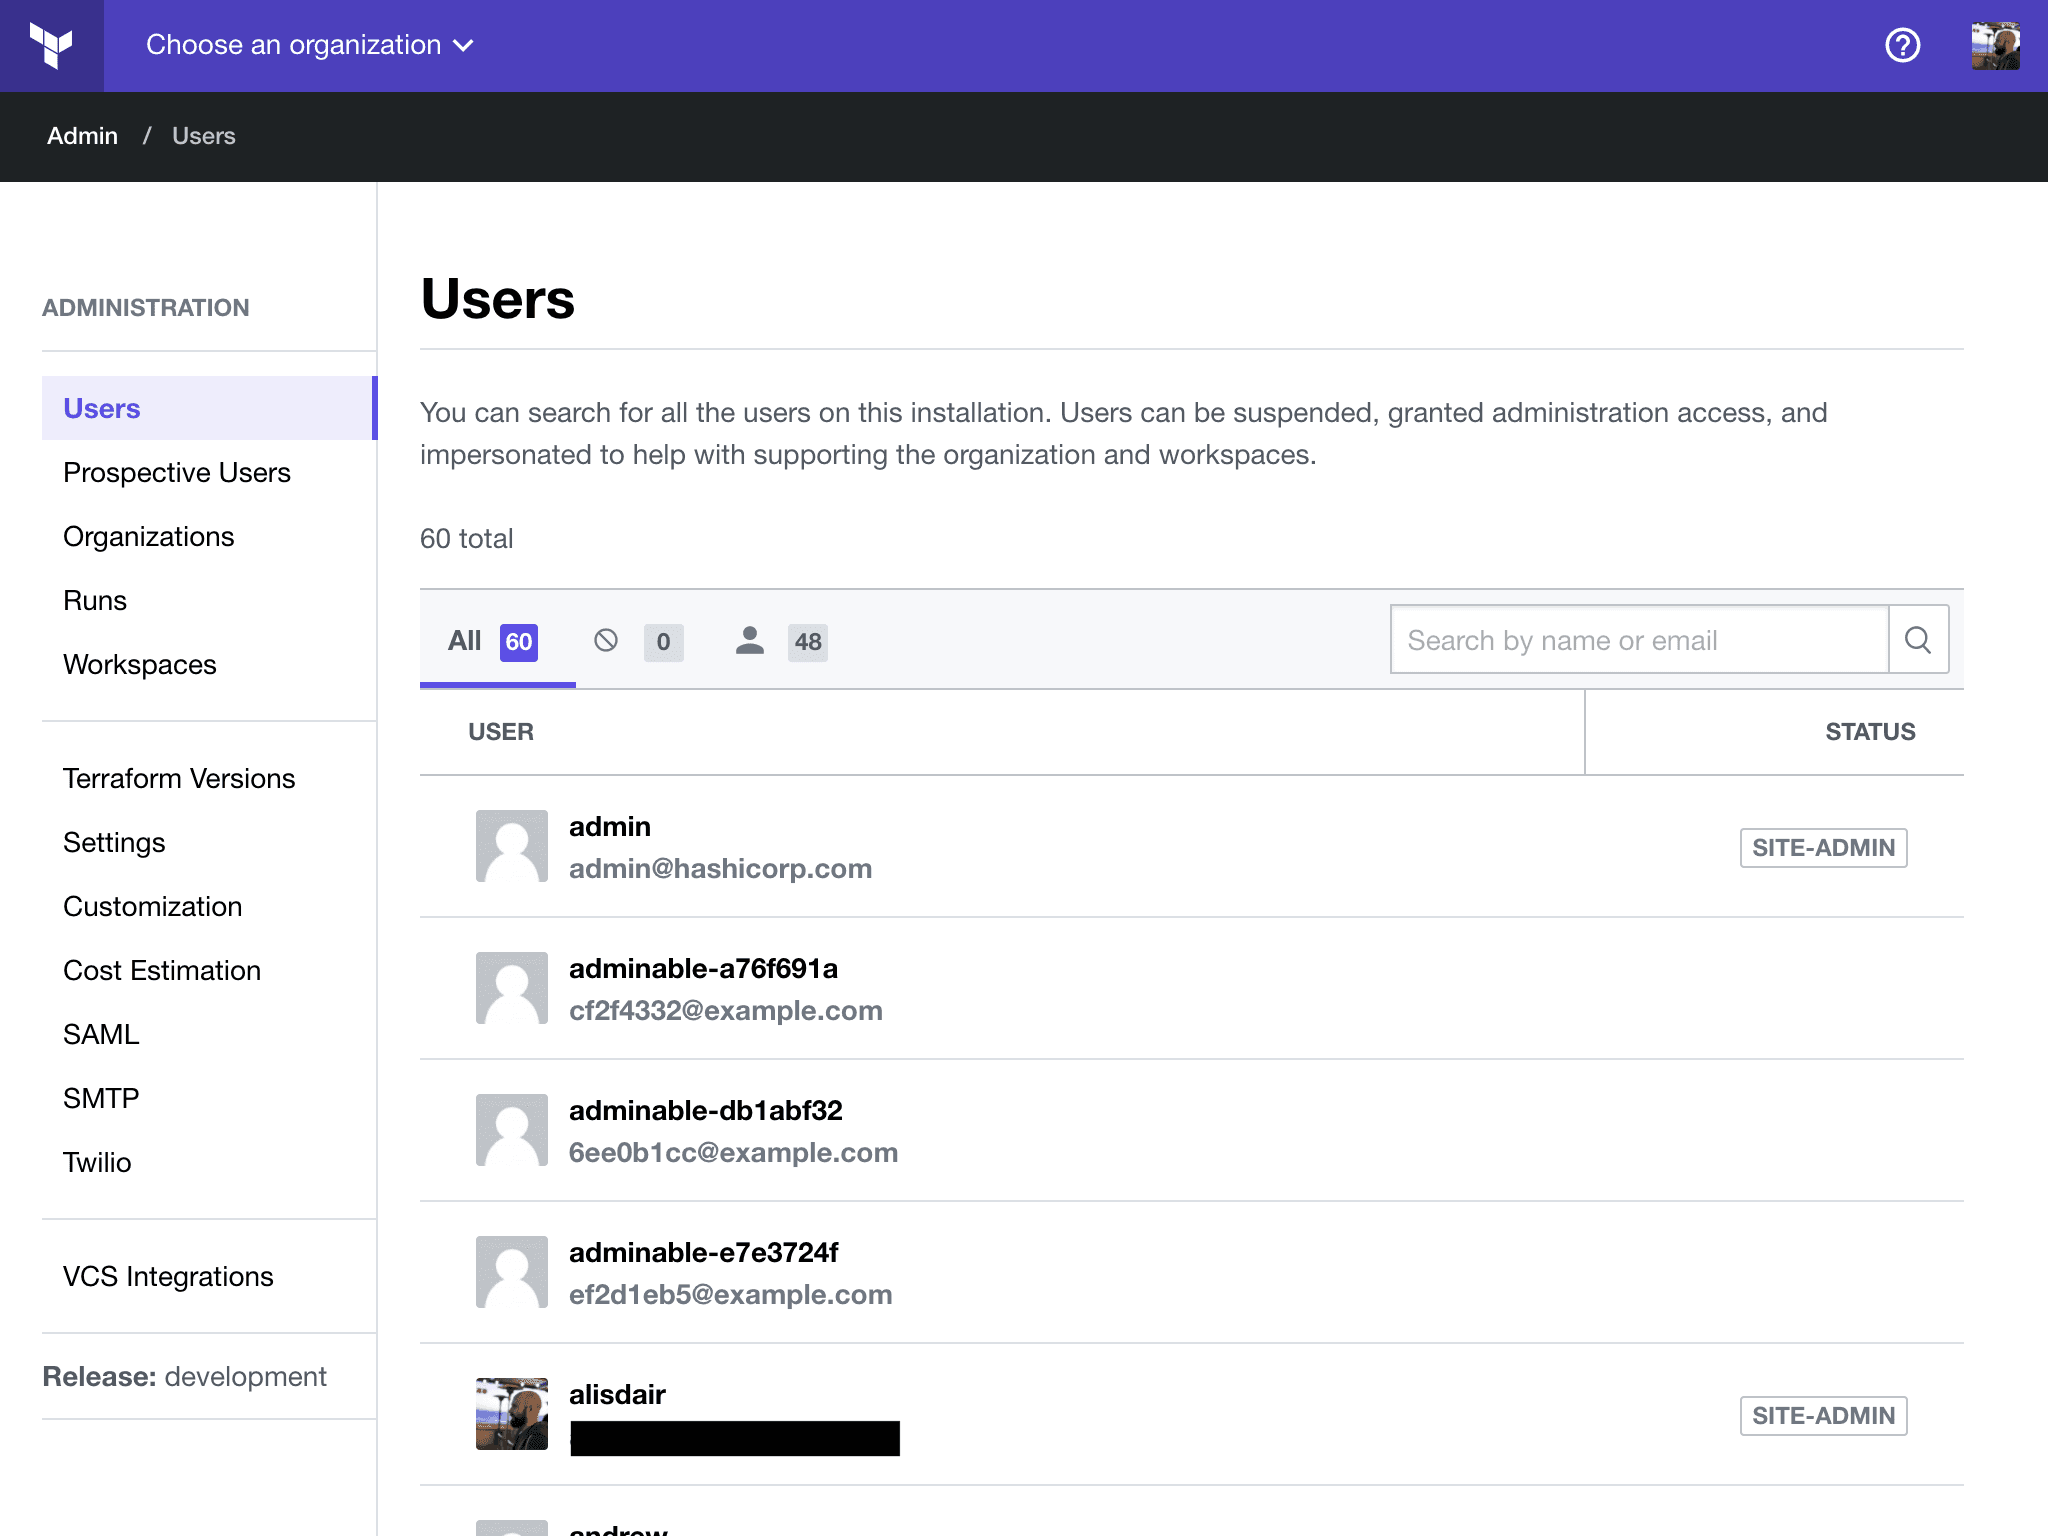Navigate to Workspaces admin section
2048x1536 pixels.
click(139, 662)
